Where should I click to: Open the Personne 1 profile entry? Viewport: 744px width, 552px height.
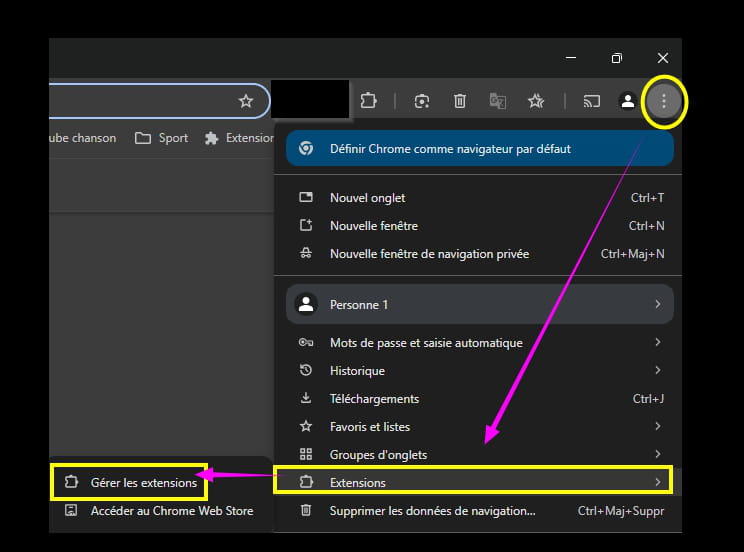(480, 304)
